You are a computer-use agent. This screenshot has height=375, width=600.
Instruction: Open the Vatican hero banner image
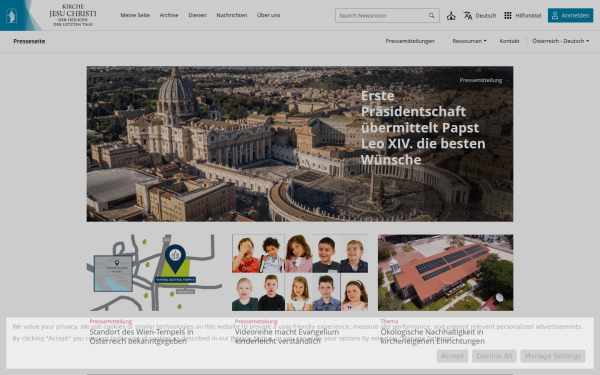pyautogui.click(x=300, y=144)
